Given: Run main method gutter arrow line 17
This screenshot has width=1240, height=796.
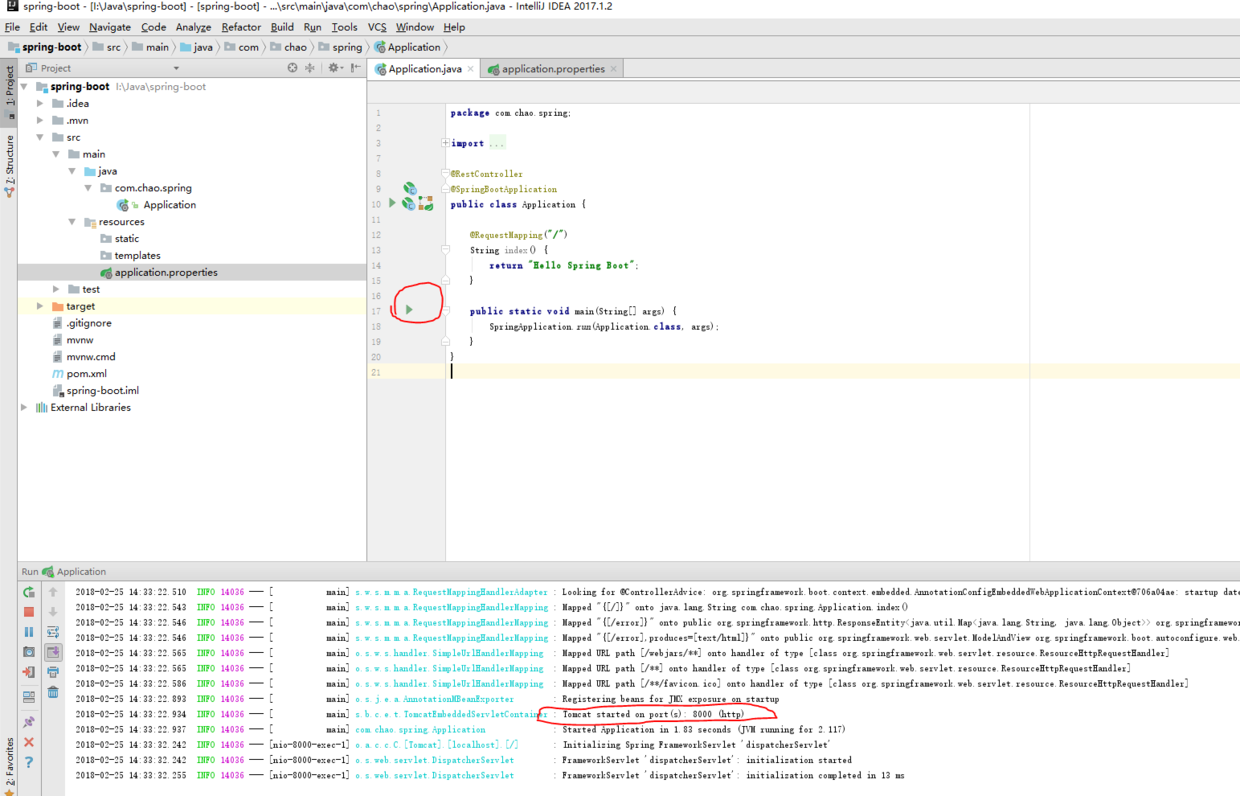Looking at the screenshot, I should [x=409, y=310].
